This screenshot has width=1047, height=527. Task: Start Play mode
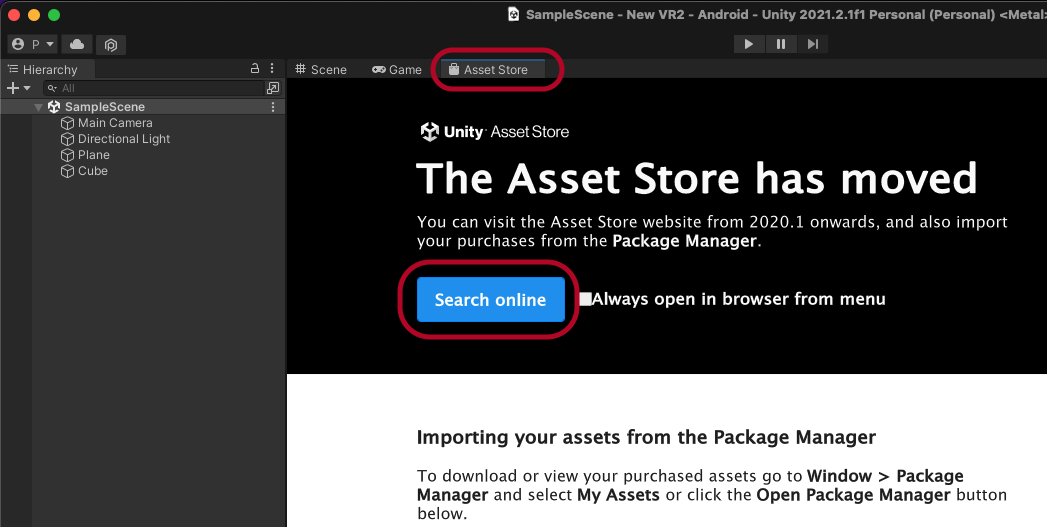pyautogui.click(x=749, y=44)
